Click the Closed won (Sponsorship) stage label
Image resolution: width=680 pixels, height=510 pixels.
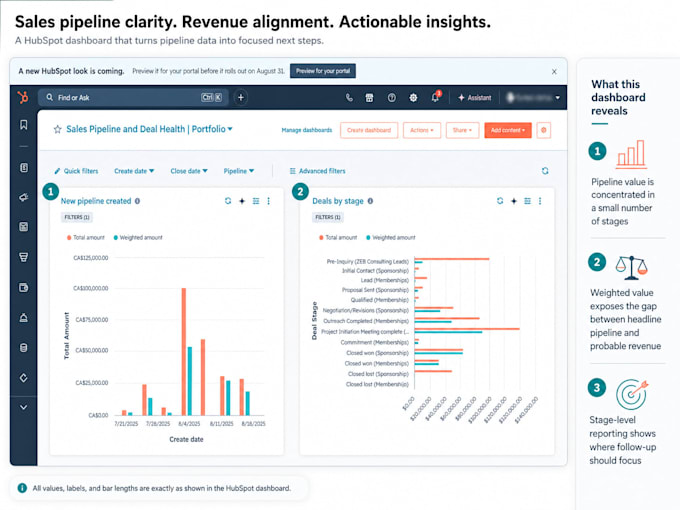tap(377, 353)
